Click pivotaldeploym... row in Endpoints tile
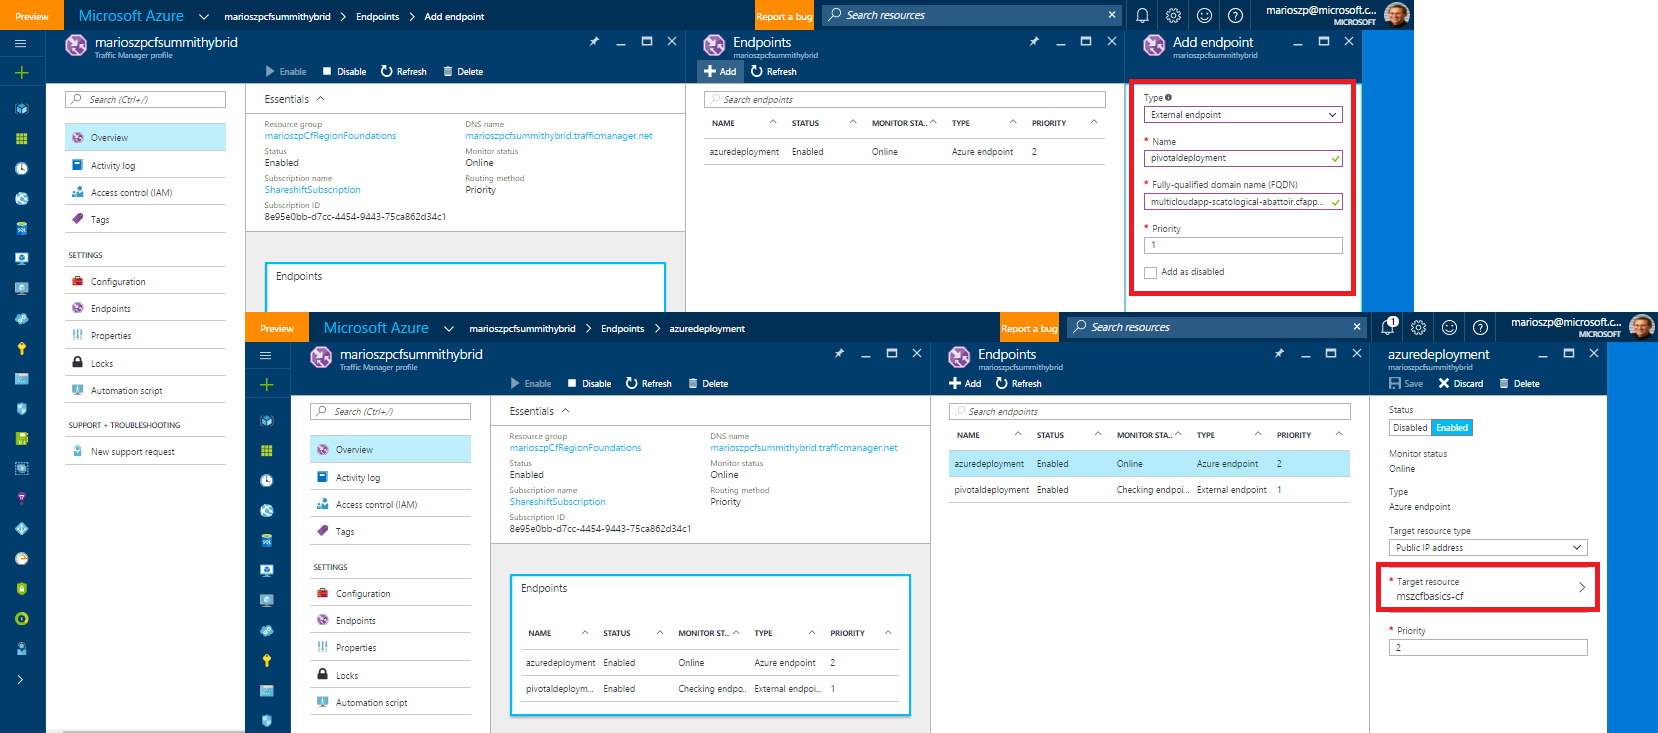This screenshot has height=733, width=1658. tap(709, 689)
